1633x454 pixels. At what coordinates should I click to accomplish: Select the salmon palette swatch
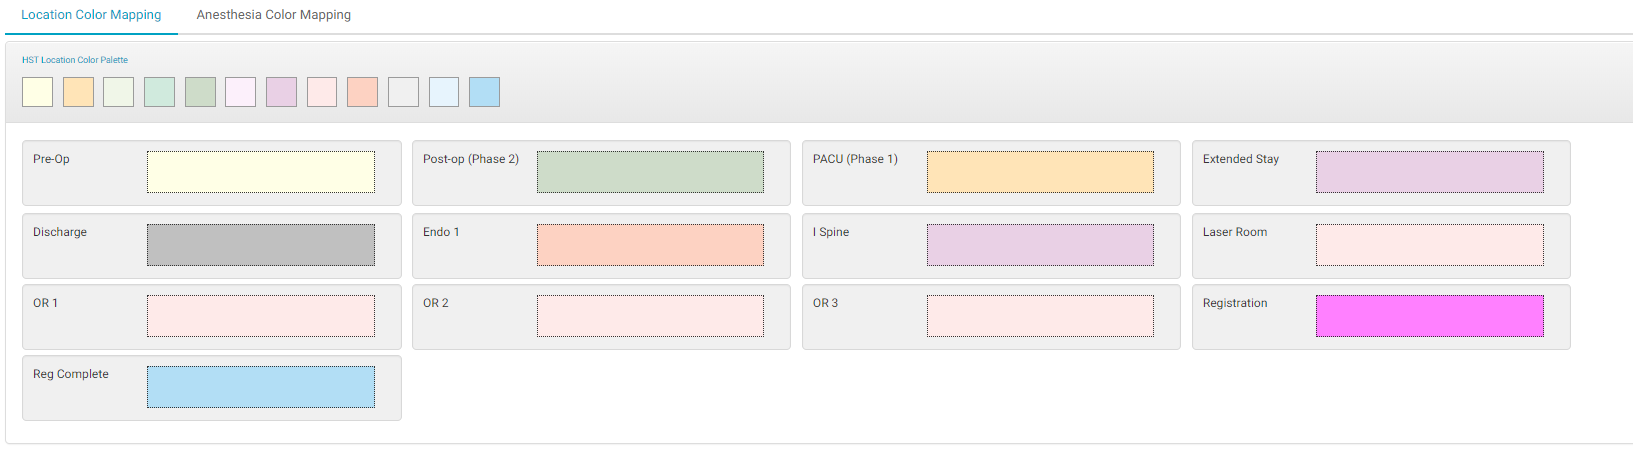tap(362, 92)
